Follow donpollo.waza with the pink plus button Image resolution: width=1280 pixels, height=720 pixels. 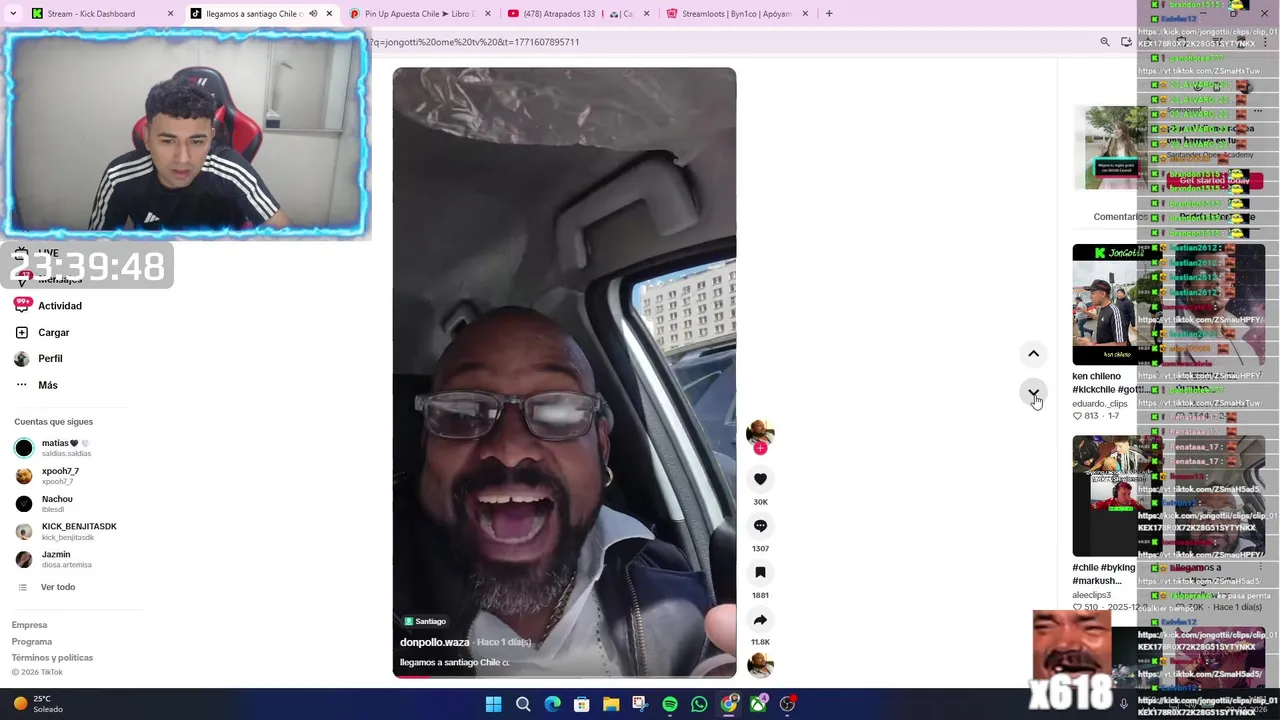760,449
